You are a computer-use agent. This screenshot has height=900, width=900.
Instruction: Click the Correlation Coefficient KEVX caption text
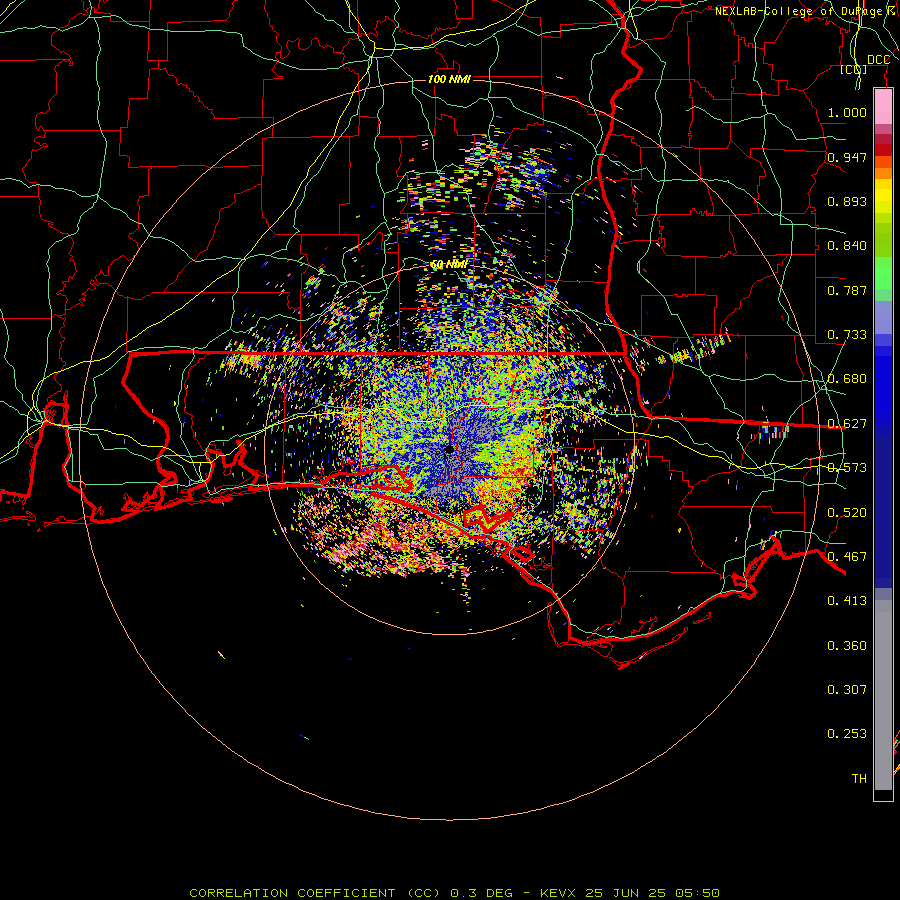pyautogui.click(x=454, y=893)
